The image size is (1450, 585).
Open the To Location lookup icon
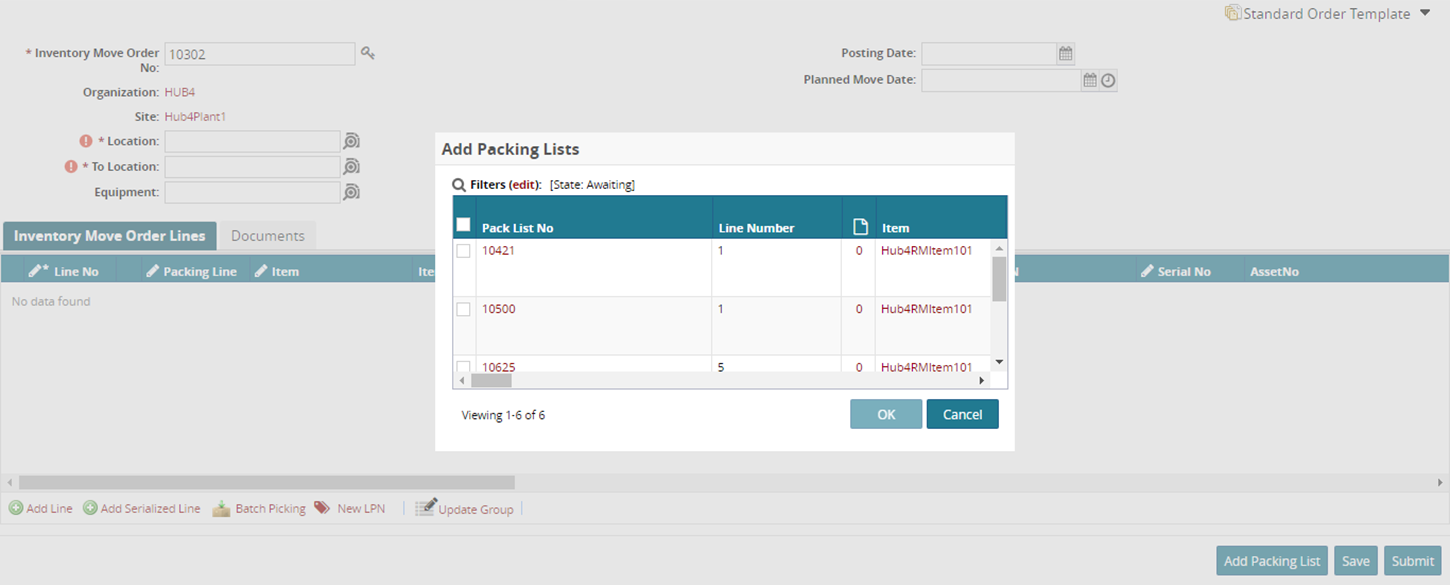point(351,166)
